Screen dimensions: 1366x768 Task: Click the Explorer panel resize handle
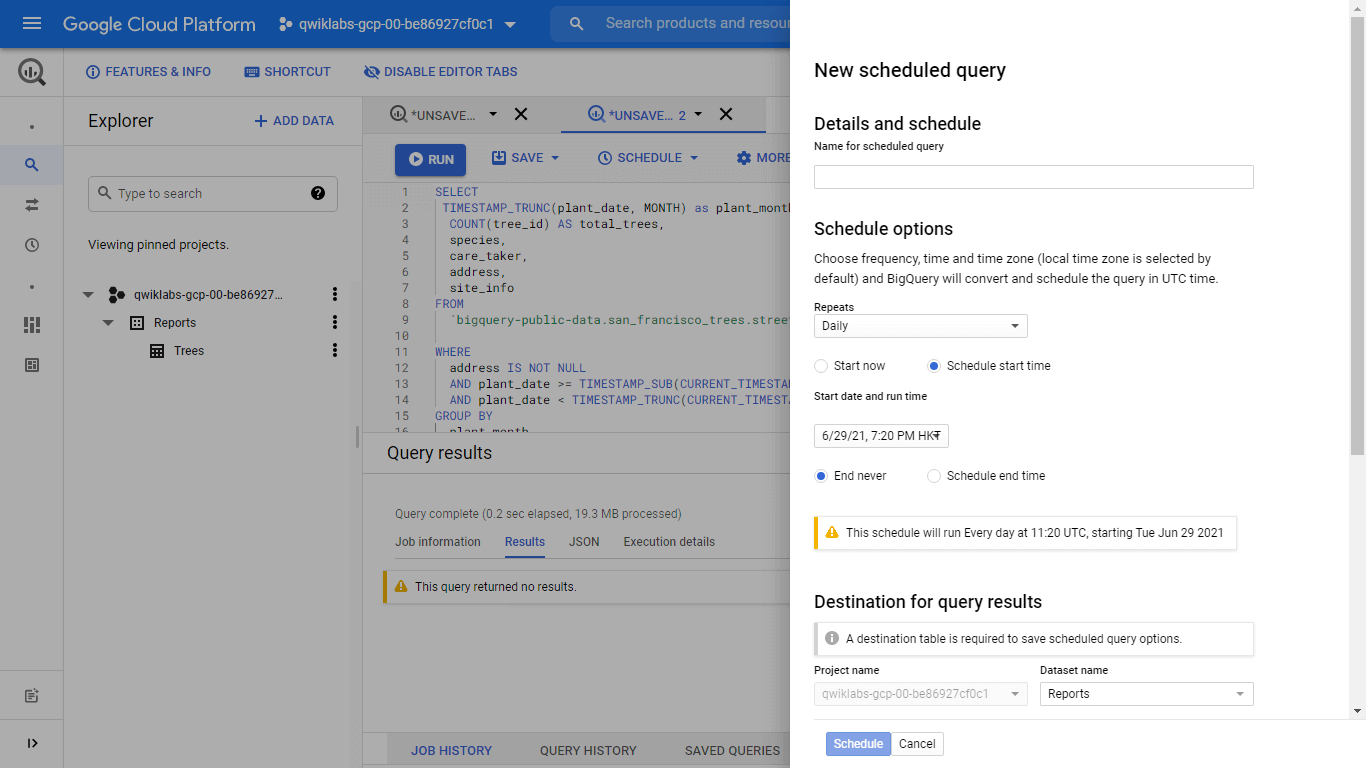point(357,437)
